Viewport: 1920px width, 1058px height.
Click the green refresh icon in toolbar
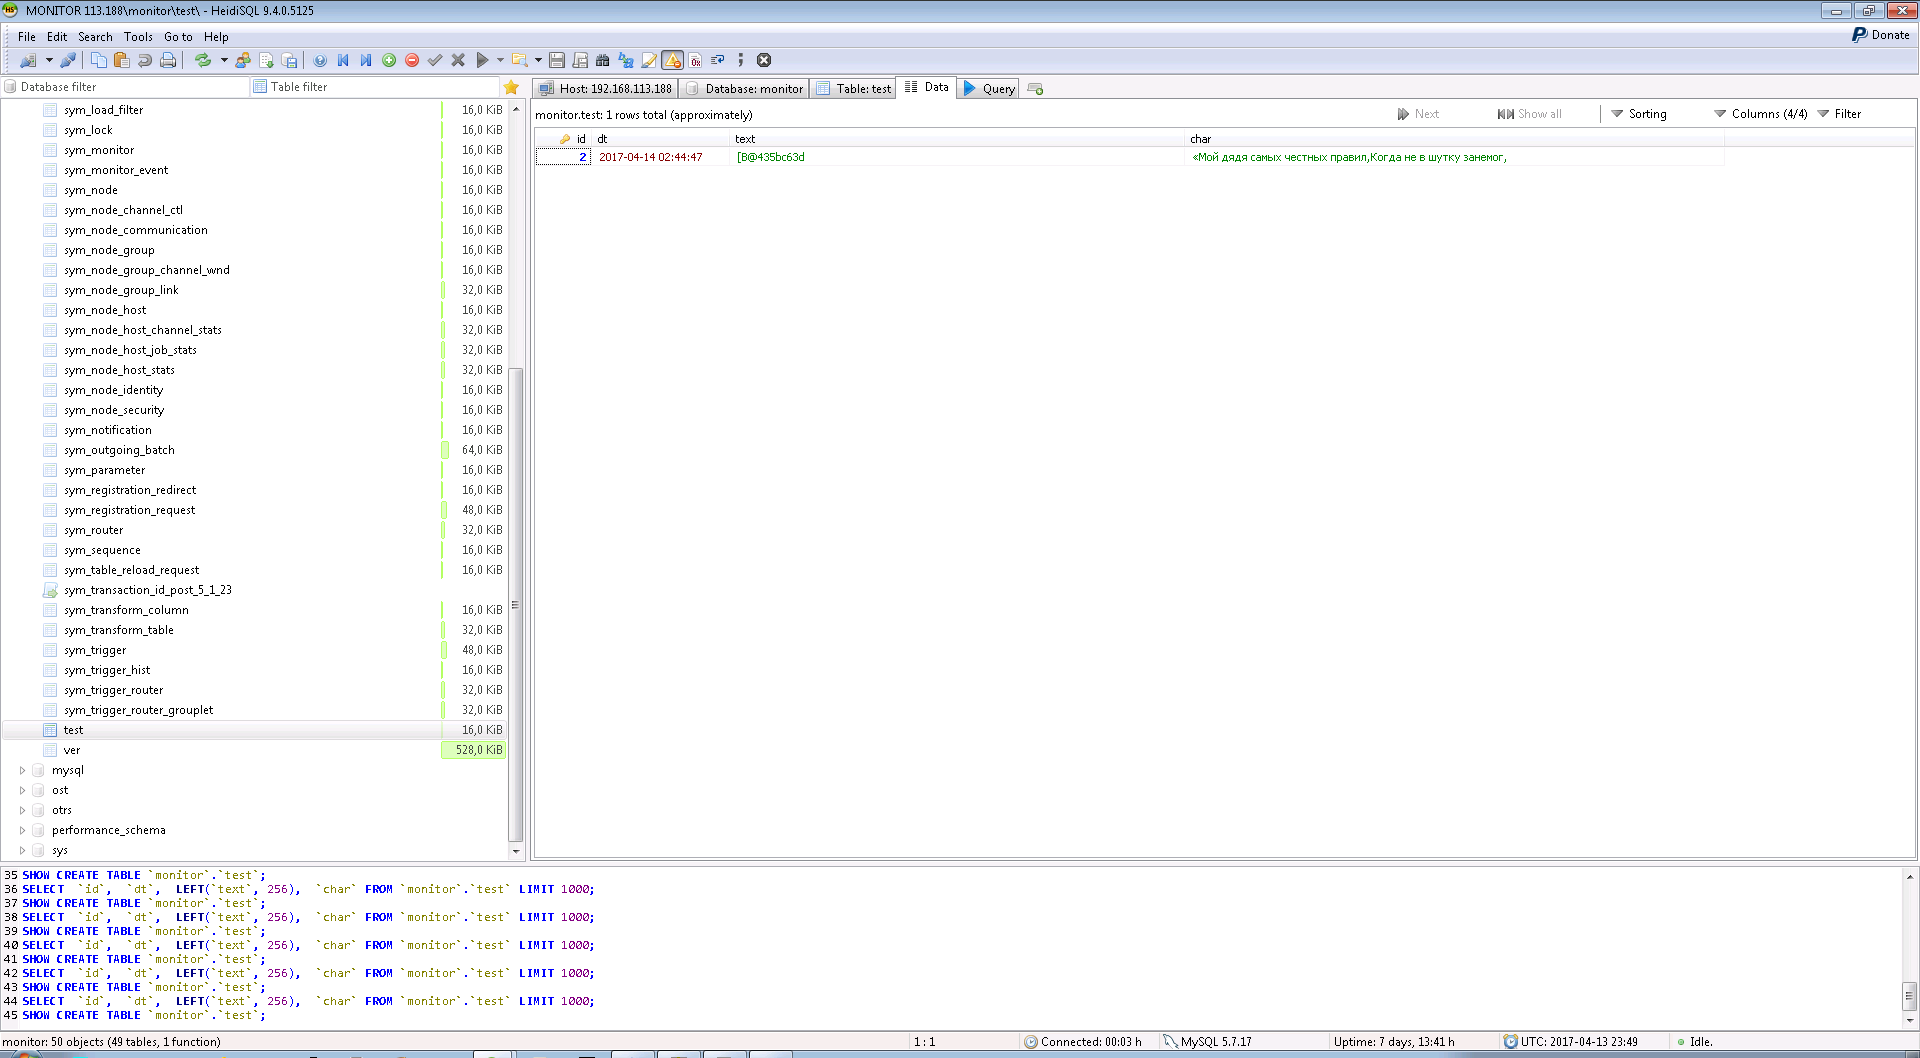(x=203, y=60)
